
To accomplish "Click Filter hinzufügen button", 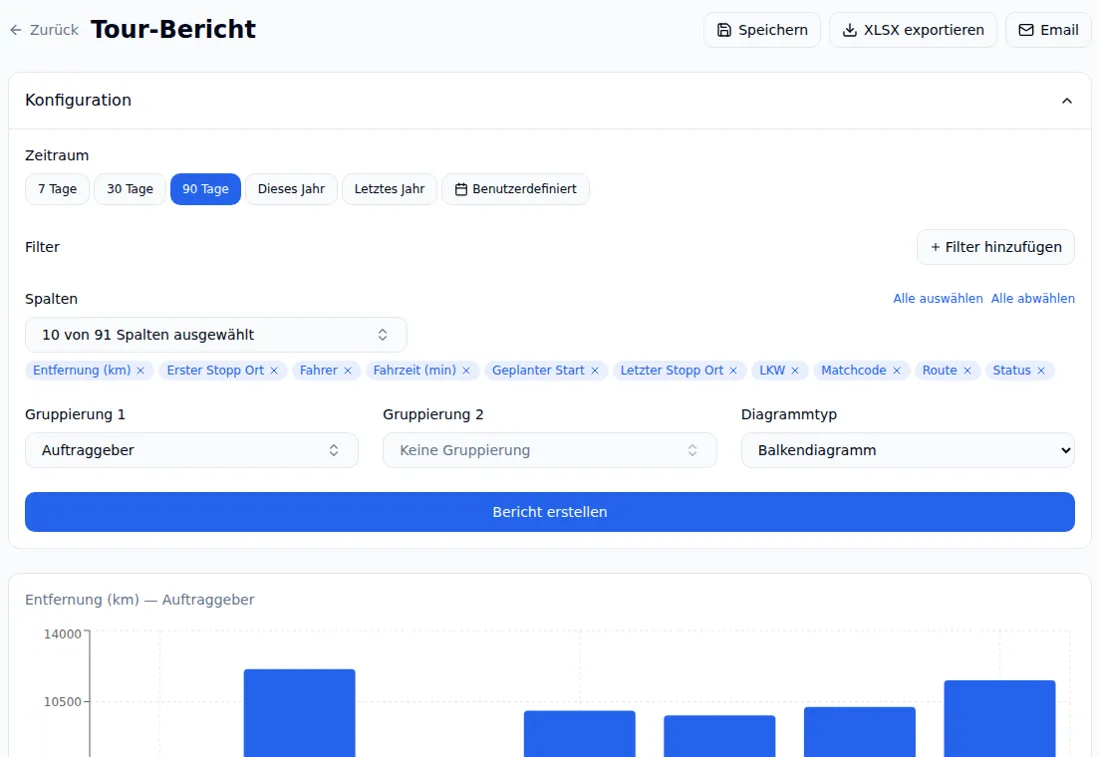I will [995, 247].
